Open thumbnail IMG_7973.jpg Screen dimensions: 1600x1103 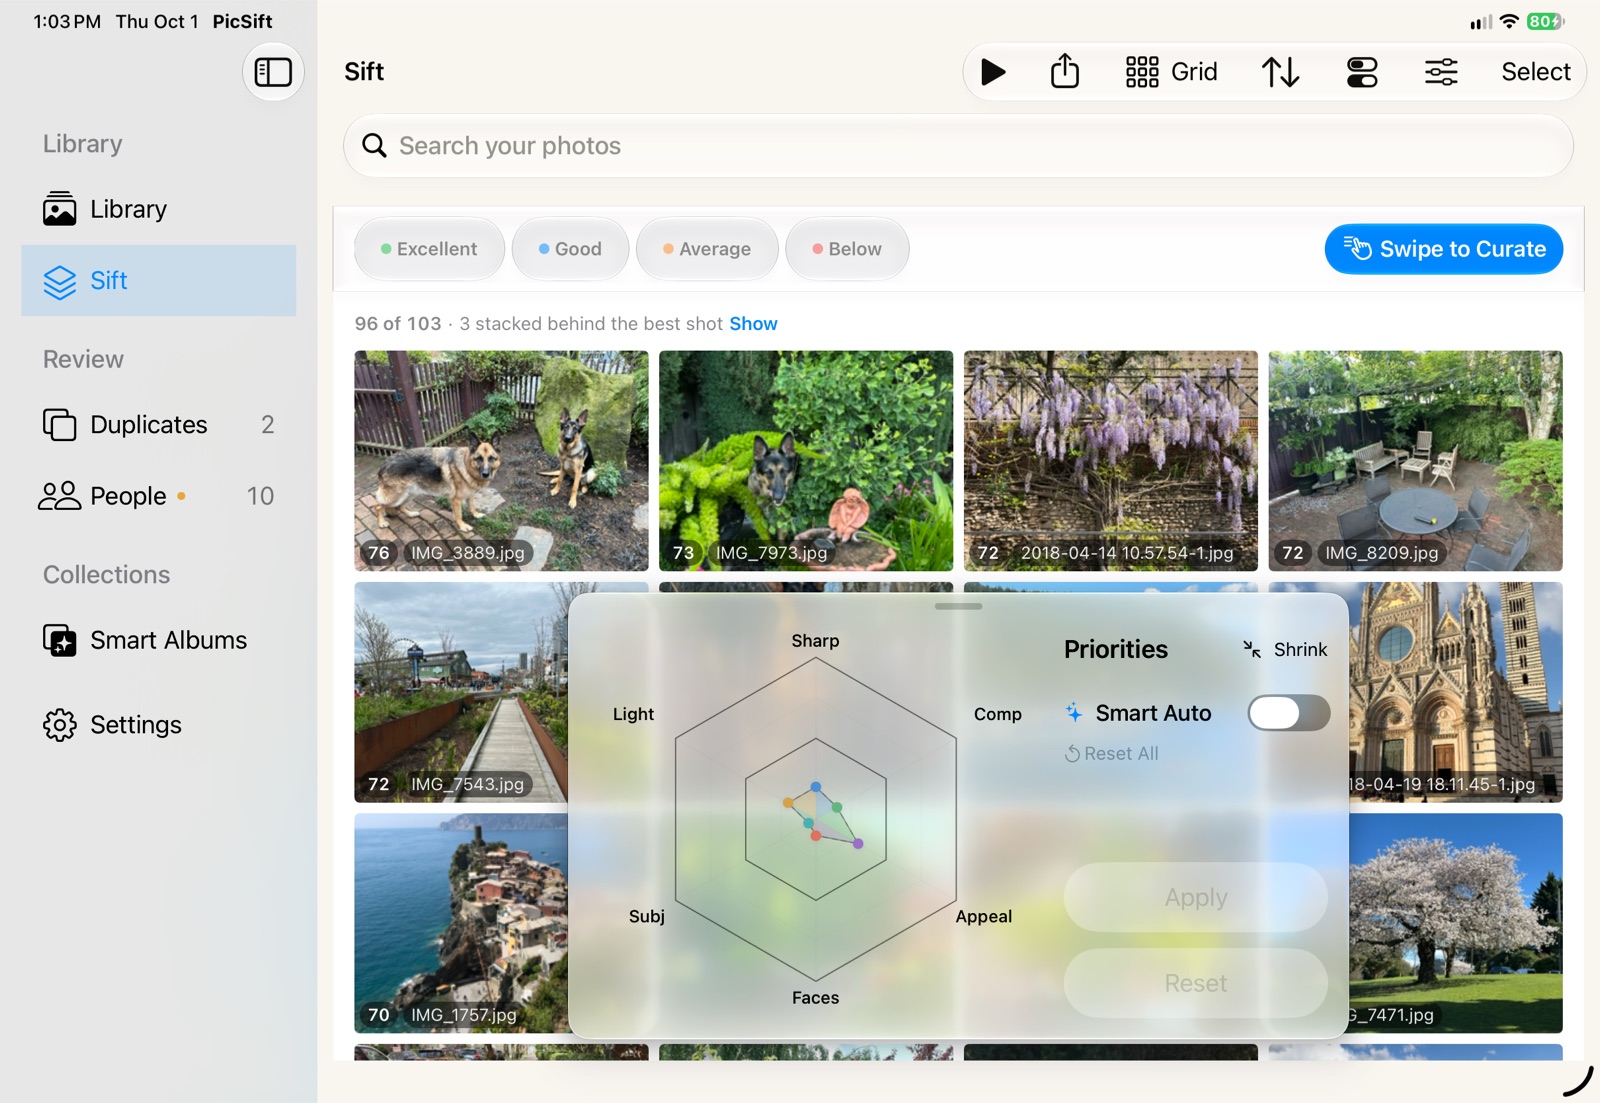pos(806,461)
